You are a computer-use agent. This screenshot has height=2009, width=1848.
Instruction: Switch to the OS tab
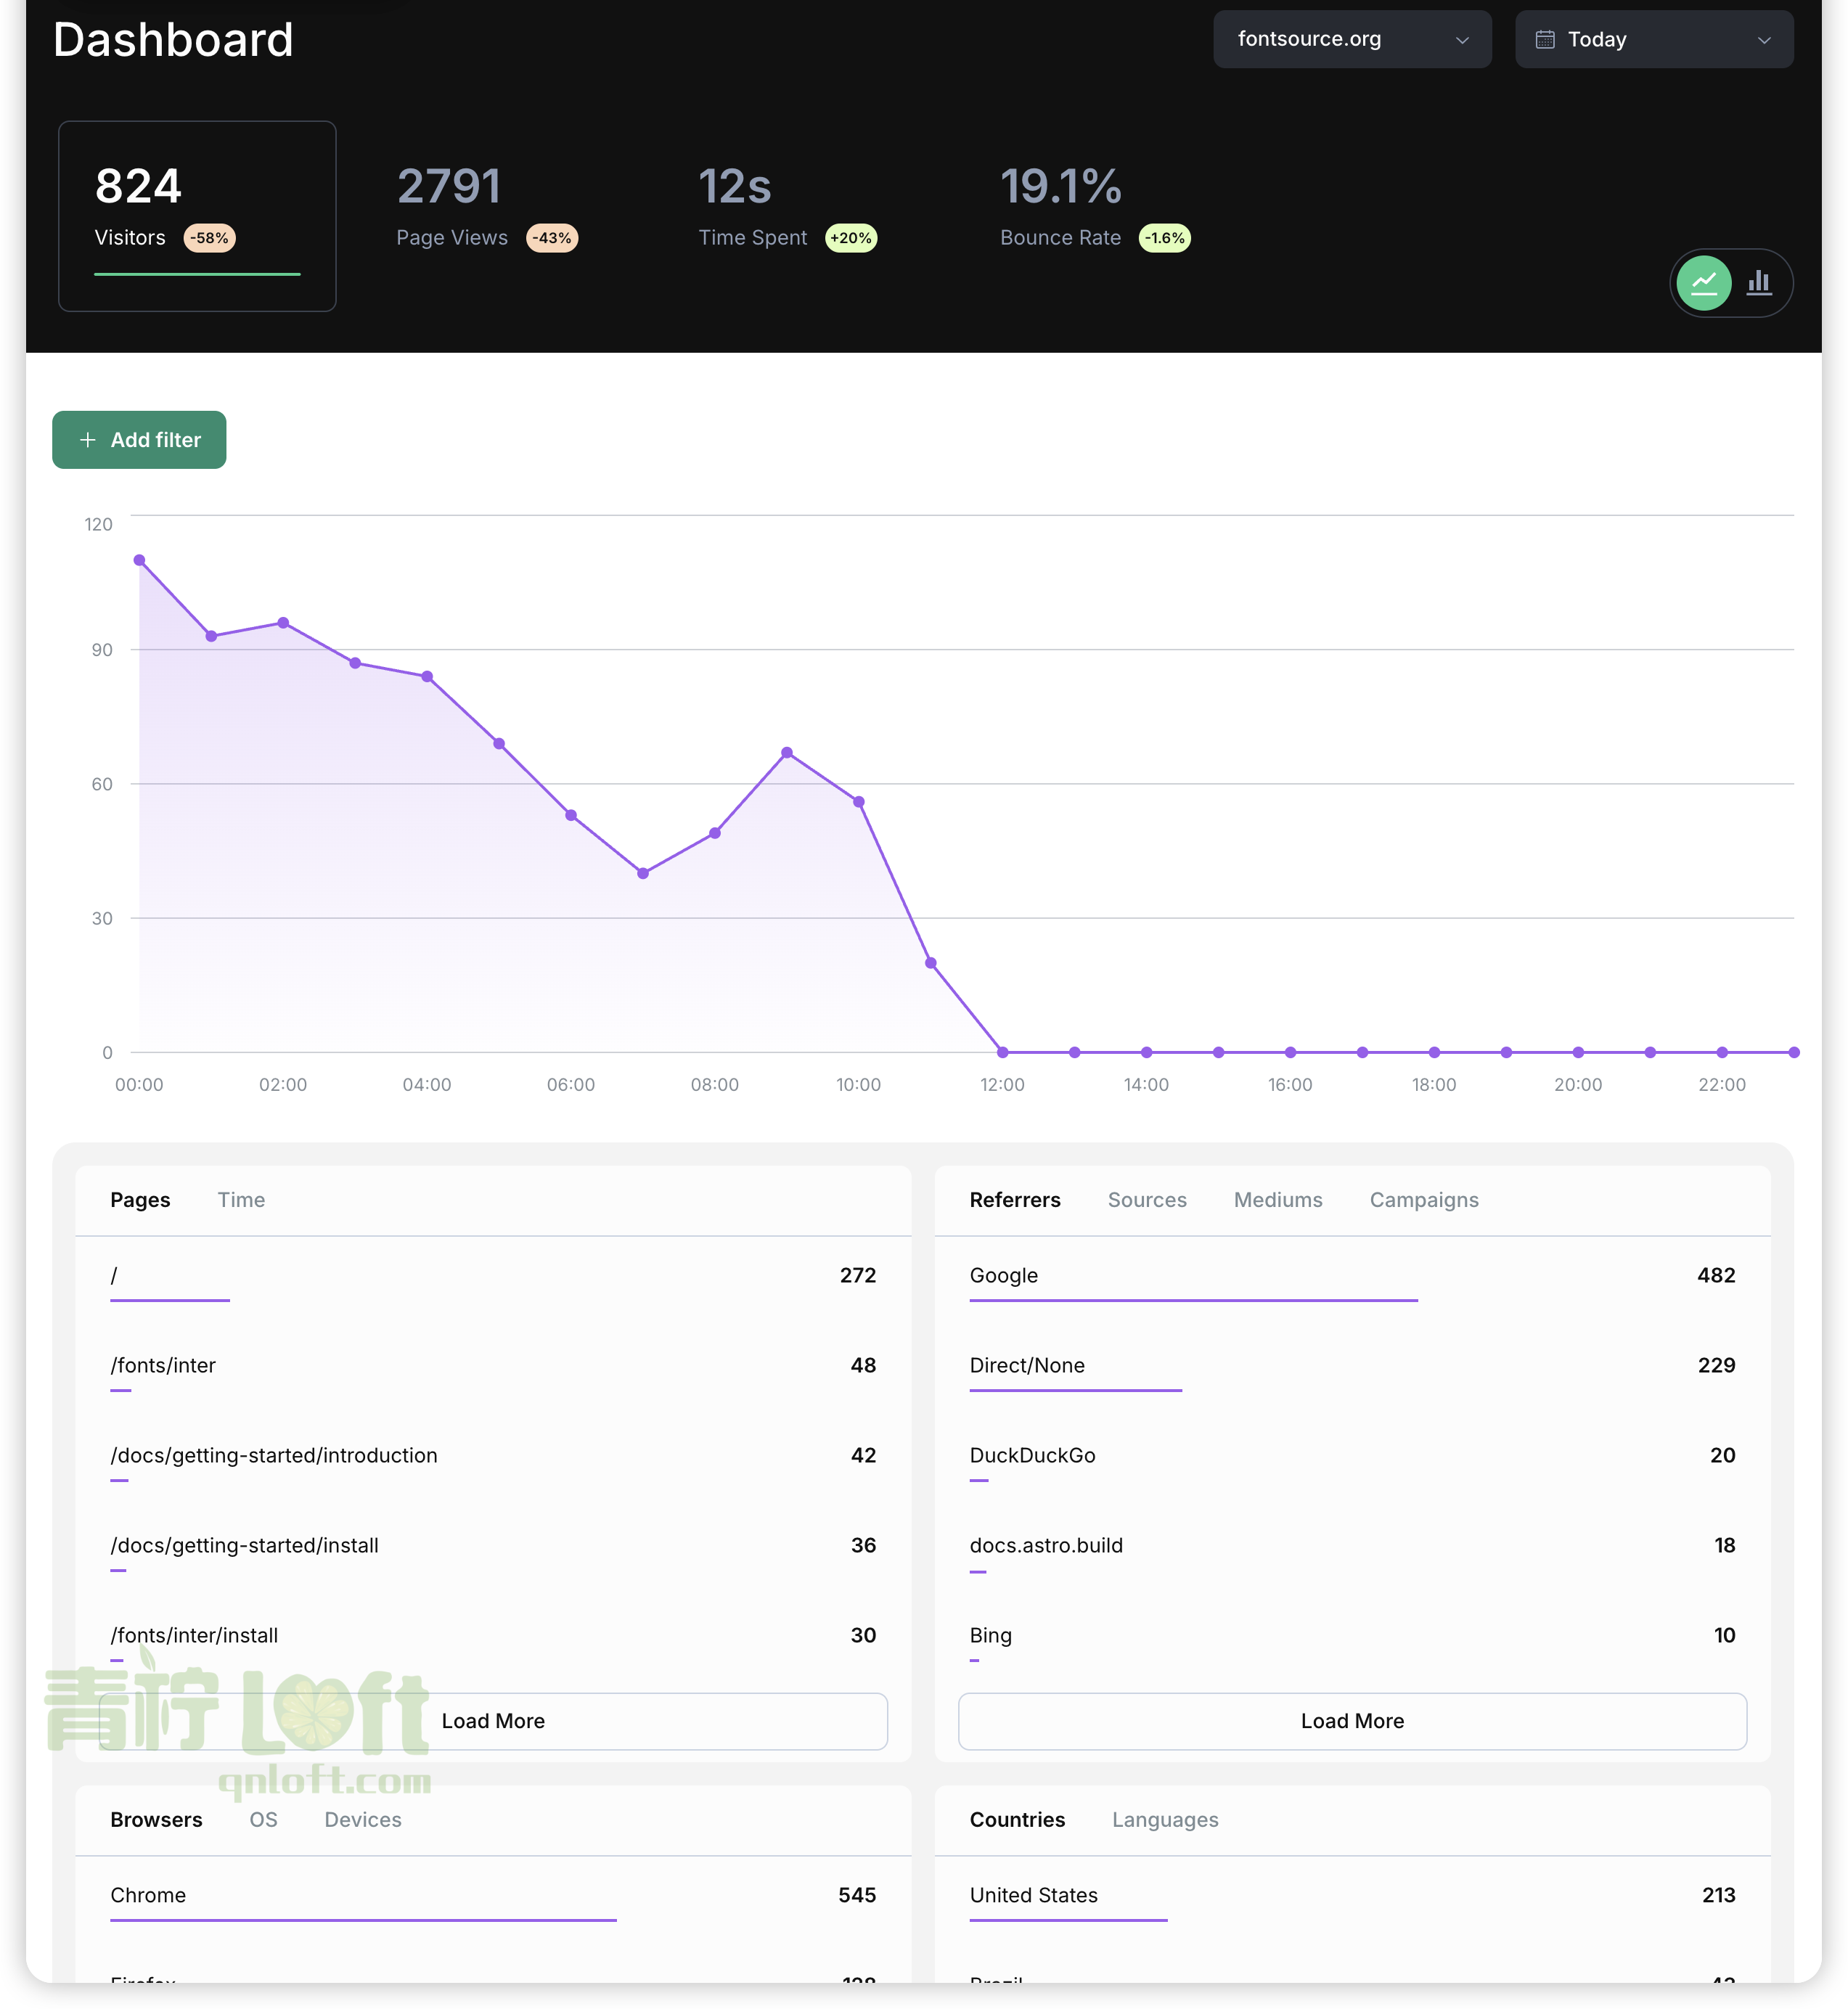tap(263, 1820)
